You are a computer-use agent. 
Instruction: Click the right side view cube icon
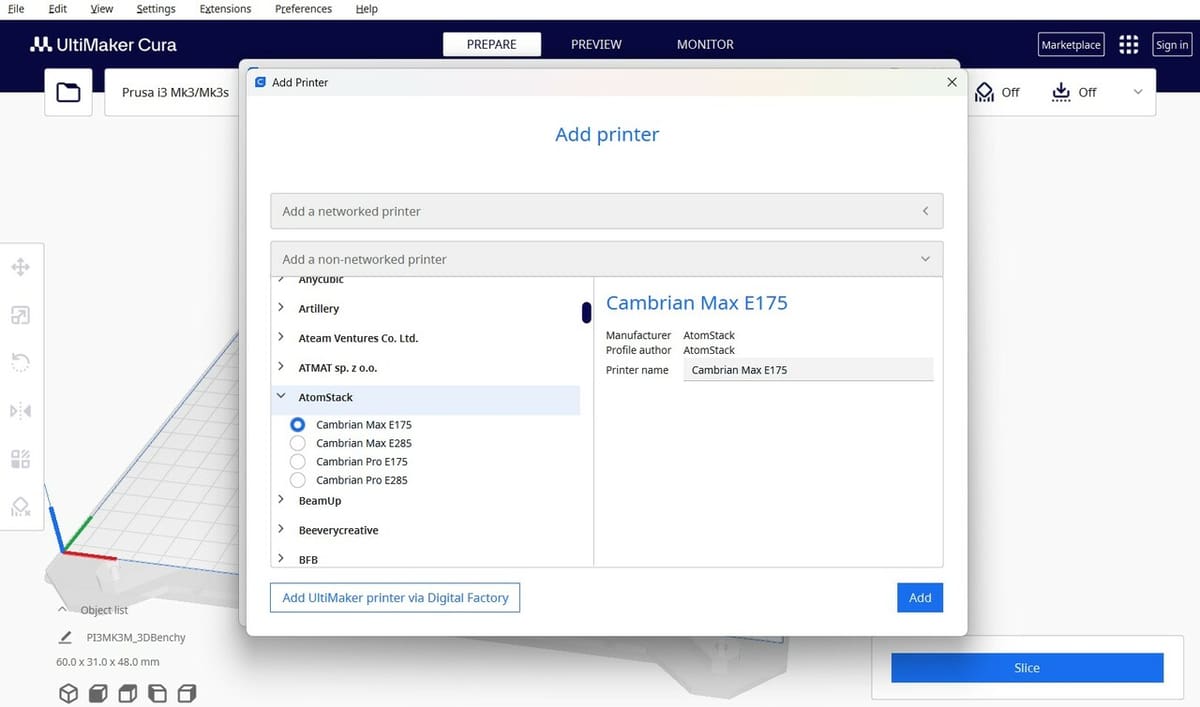coord(188,693)
